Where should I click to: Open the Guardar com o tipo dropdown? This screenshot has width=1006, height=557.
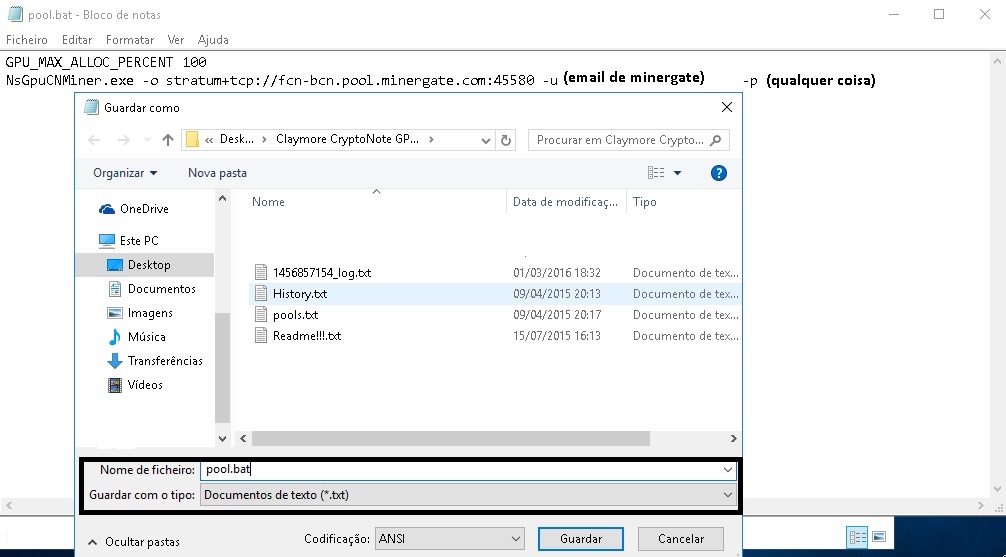tap(468, 495)
